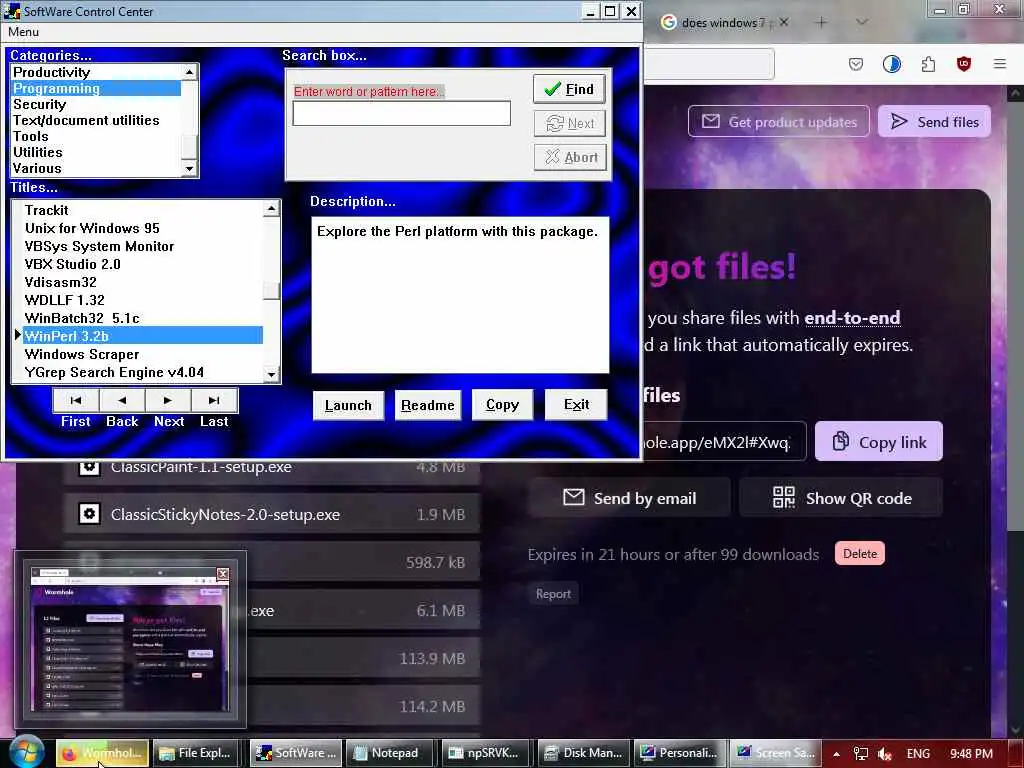
Task: Click the Wormhole window preview thumbnail
Action: 131,639
